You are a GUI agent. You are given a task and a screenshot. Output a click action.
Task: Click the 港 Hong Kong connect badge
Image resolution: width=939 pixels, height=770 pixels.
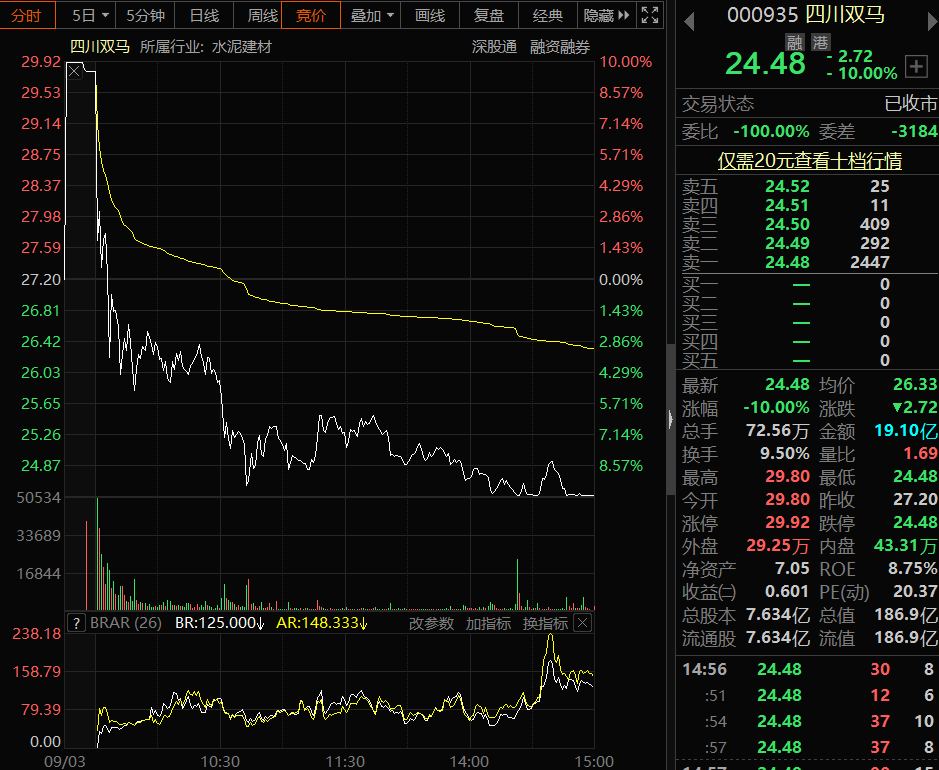[820, 41]
